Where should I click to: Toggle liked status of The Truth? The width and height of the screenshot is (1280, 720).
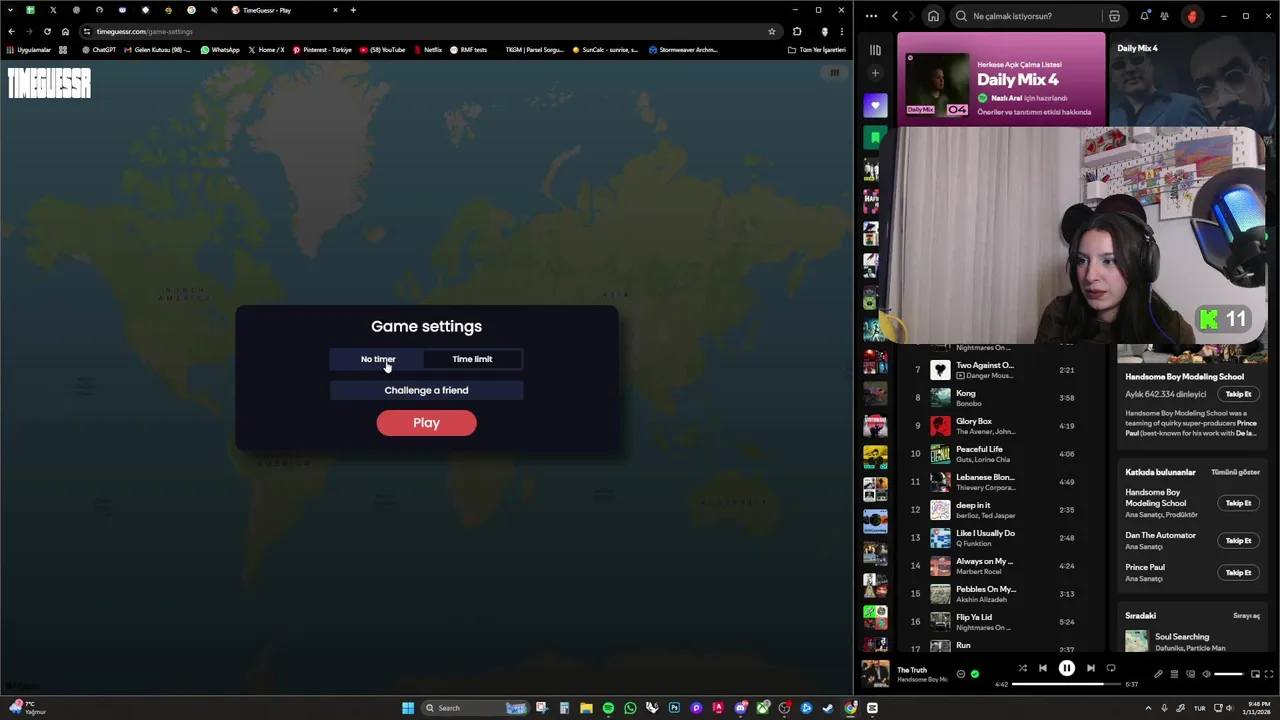[974, 674]
